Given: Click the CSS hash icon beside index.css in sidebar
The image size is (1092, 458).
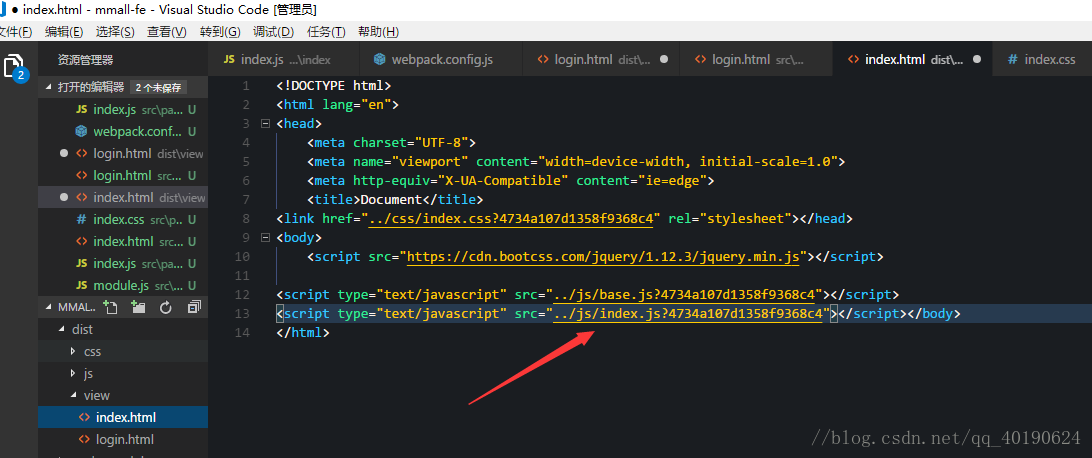Looking at the screenshot, I should [81, 219].
